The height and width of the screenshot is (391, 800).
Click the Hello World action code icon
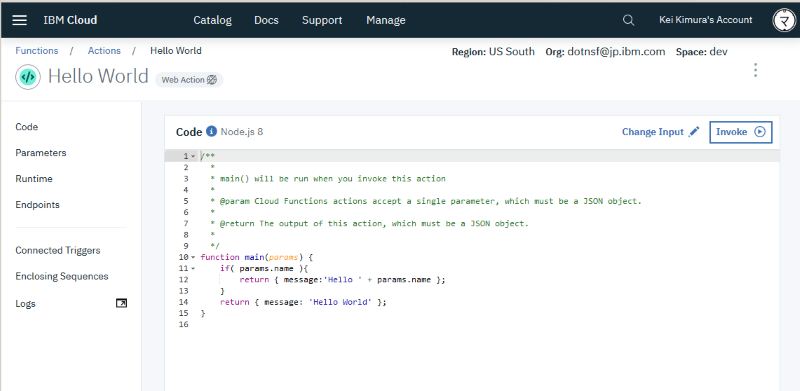(28, 78)
